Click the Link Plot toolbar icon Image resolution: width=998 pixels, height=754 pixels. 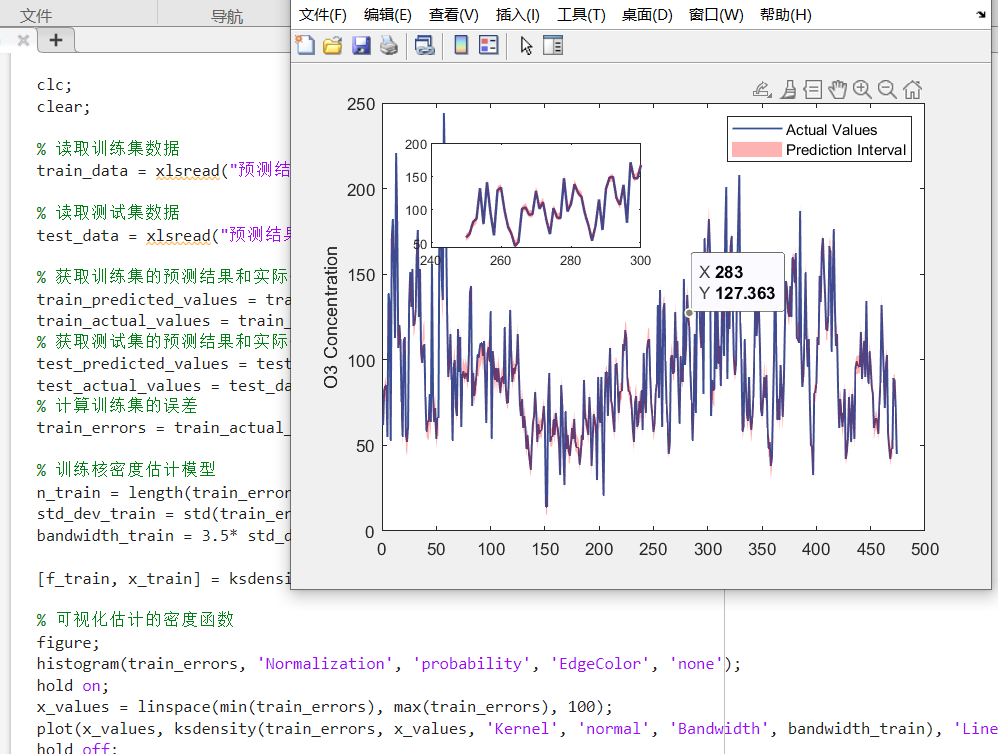click(425, 45)
